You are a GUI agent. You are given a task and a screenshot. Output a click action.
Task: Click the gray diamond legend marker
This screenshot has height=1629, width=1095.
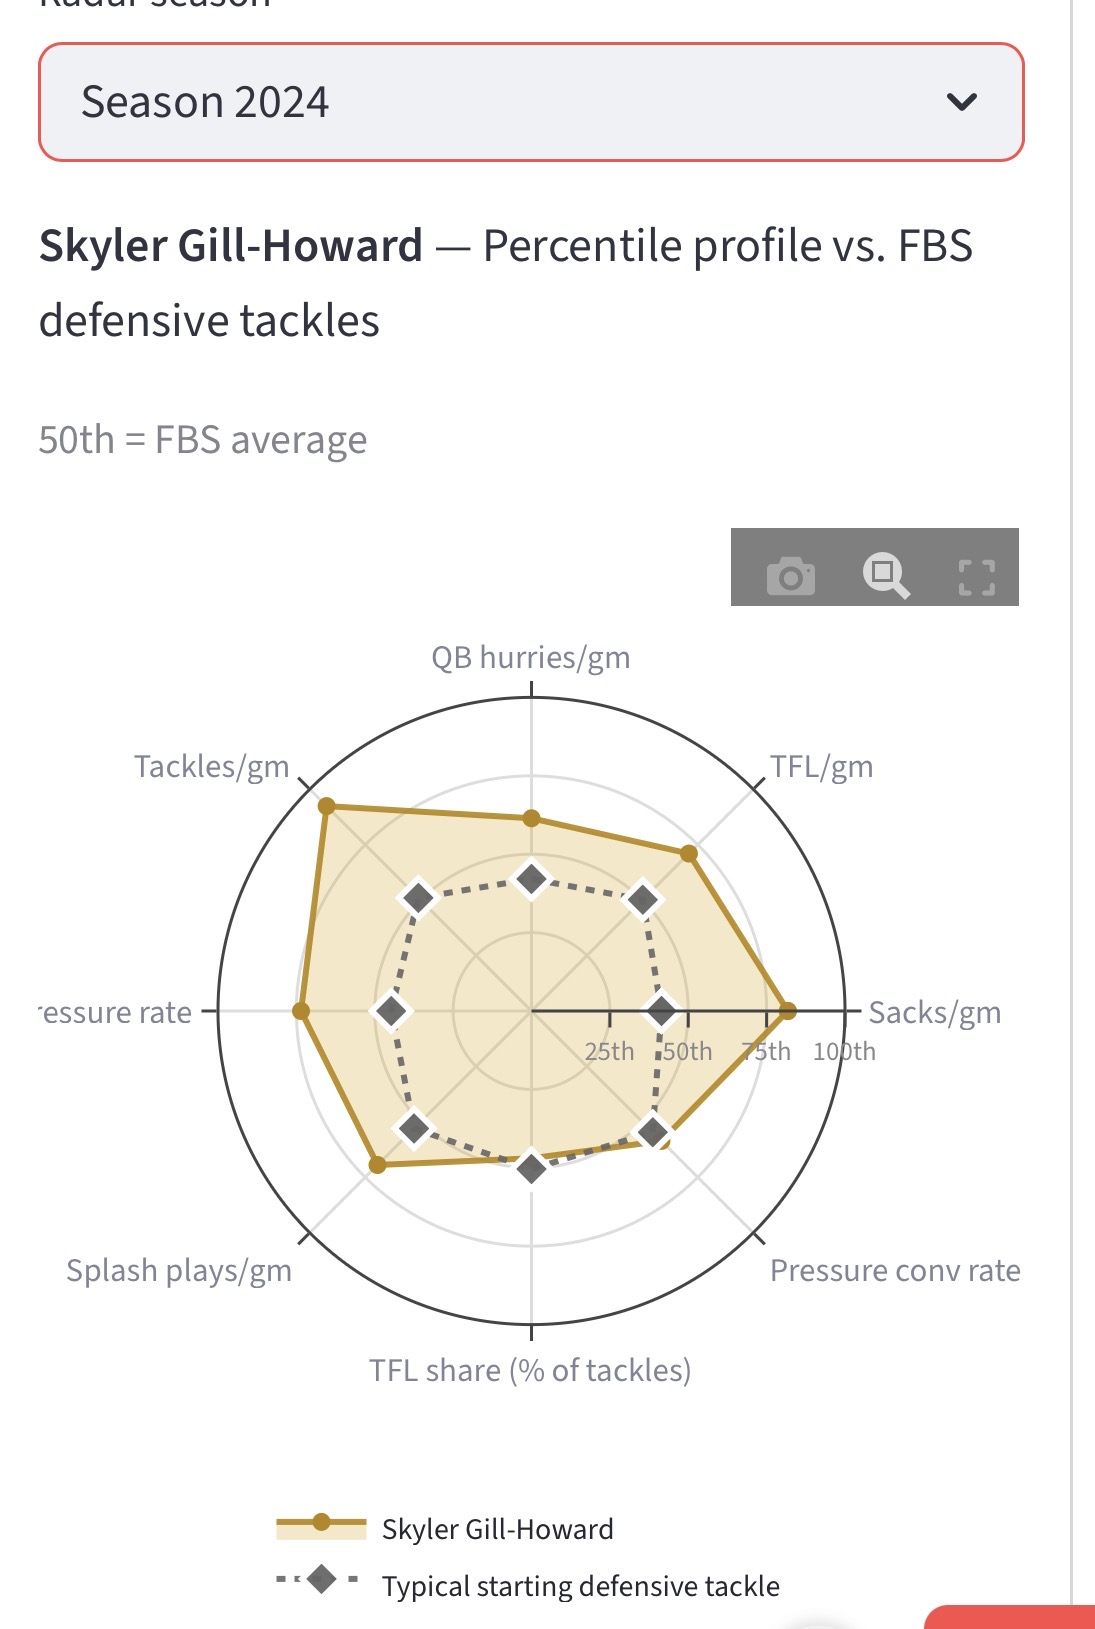[321, 1580]
